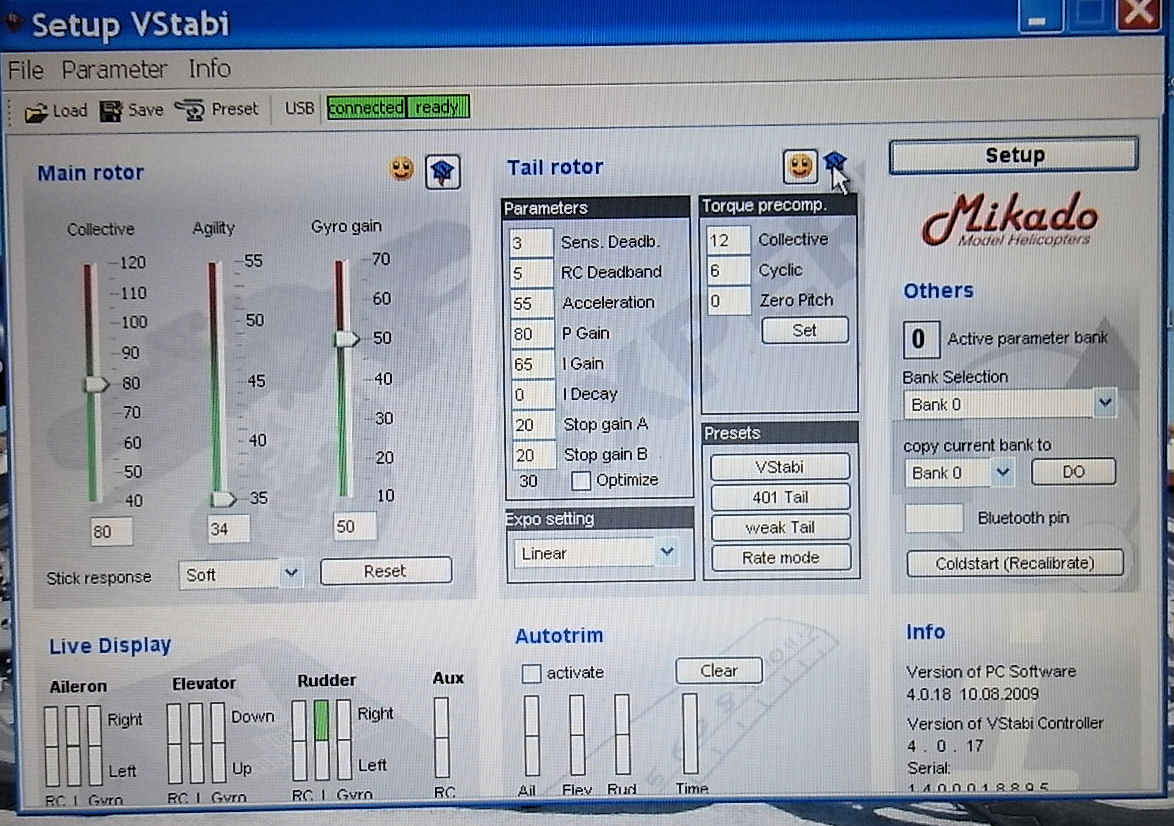Viewport: 1174px width, 826px height.
Task: Click the Active parameter bank number box
Action: [920, 339]
